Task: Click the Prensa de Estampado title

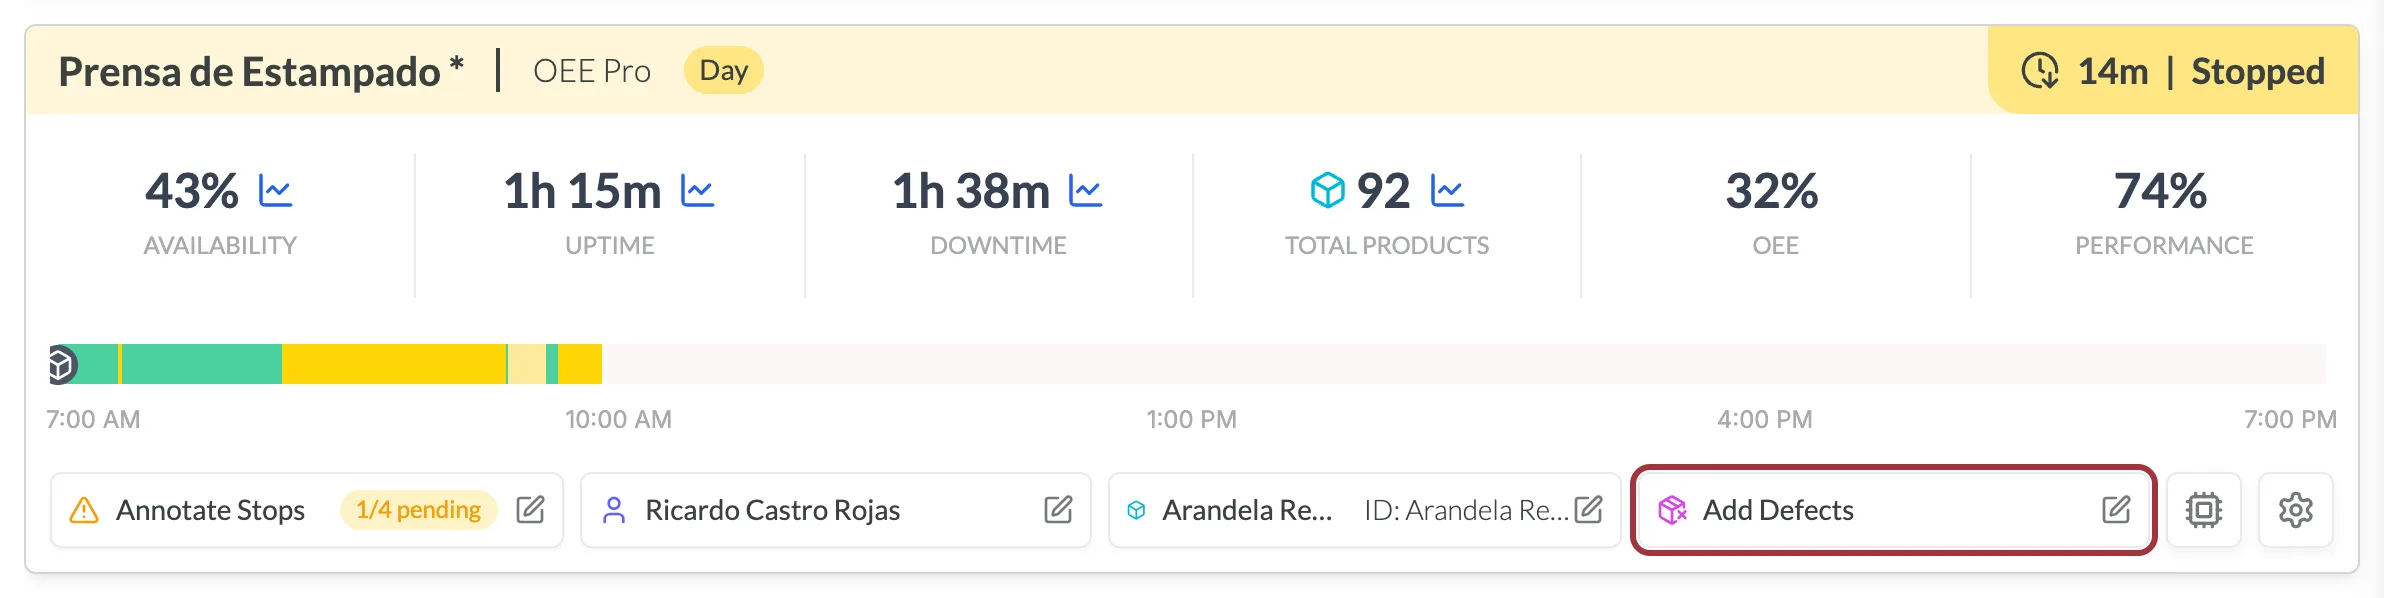Action: pyautogui.click(x=261, y=71)
